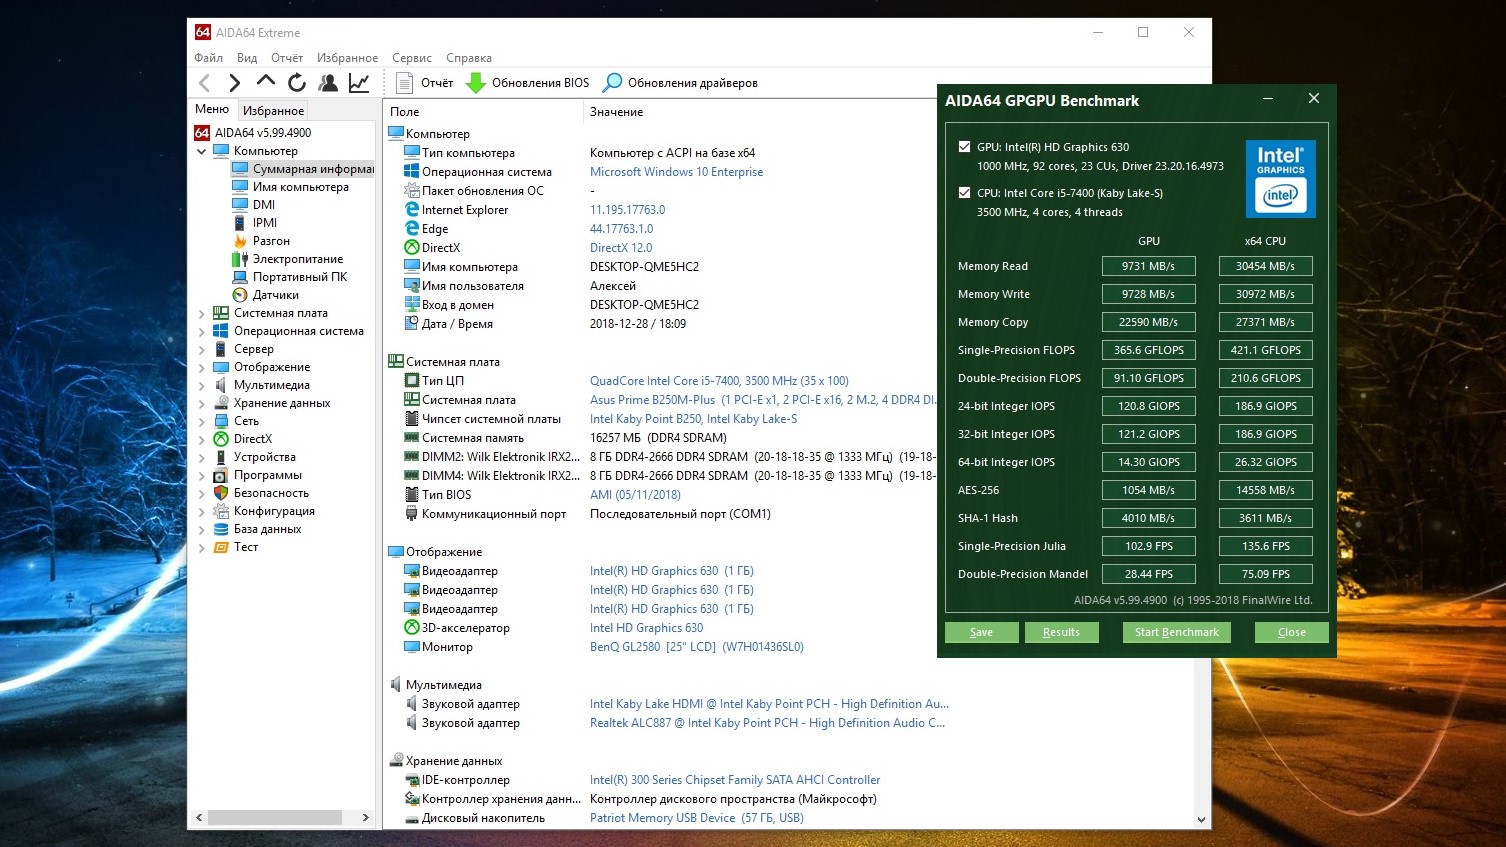
Task: Expand the Хранение данных tree node
Action: tap(202, 403)
